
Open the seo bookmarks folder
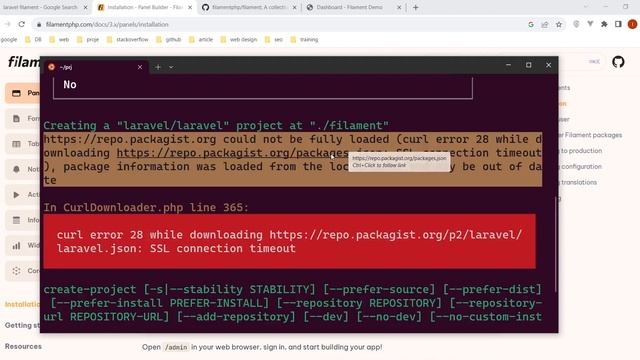click(x=273, y=40)
